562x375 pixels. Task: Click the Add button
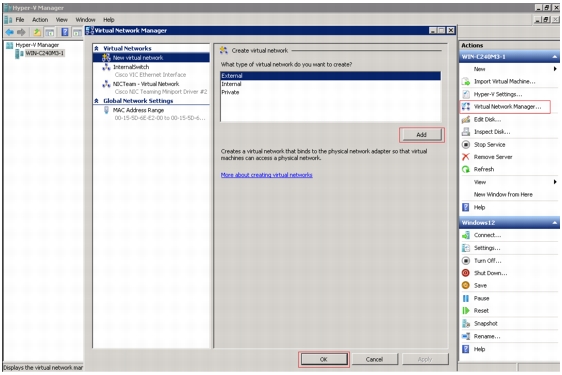(422, 135)
